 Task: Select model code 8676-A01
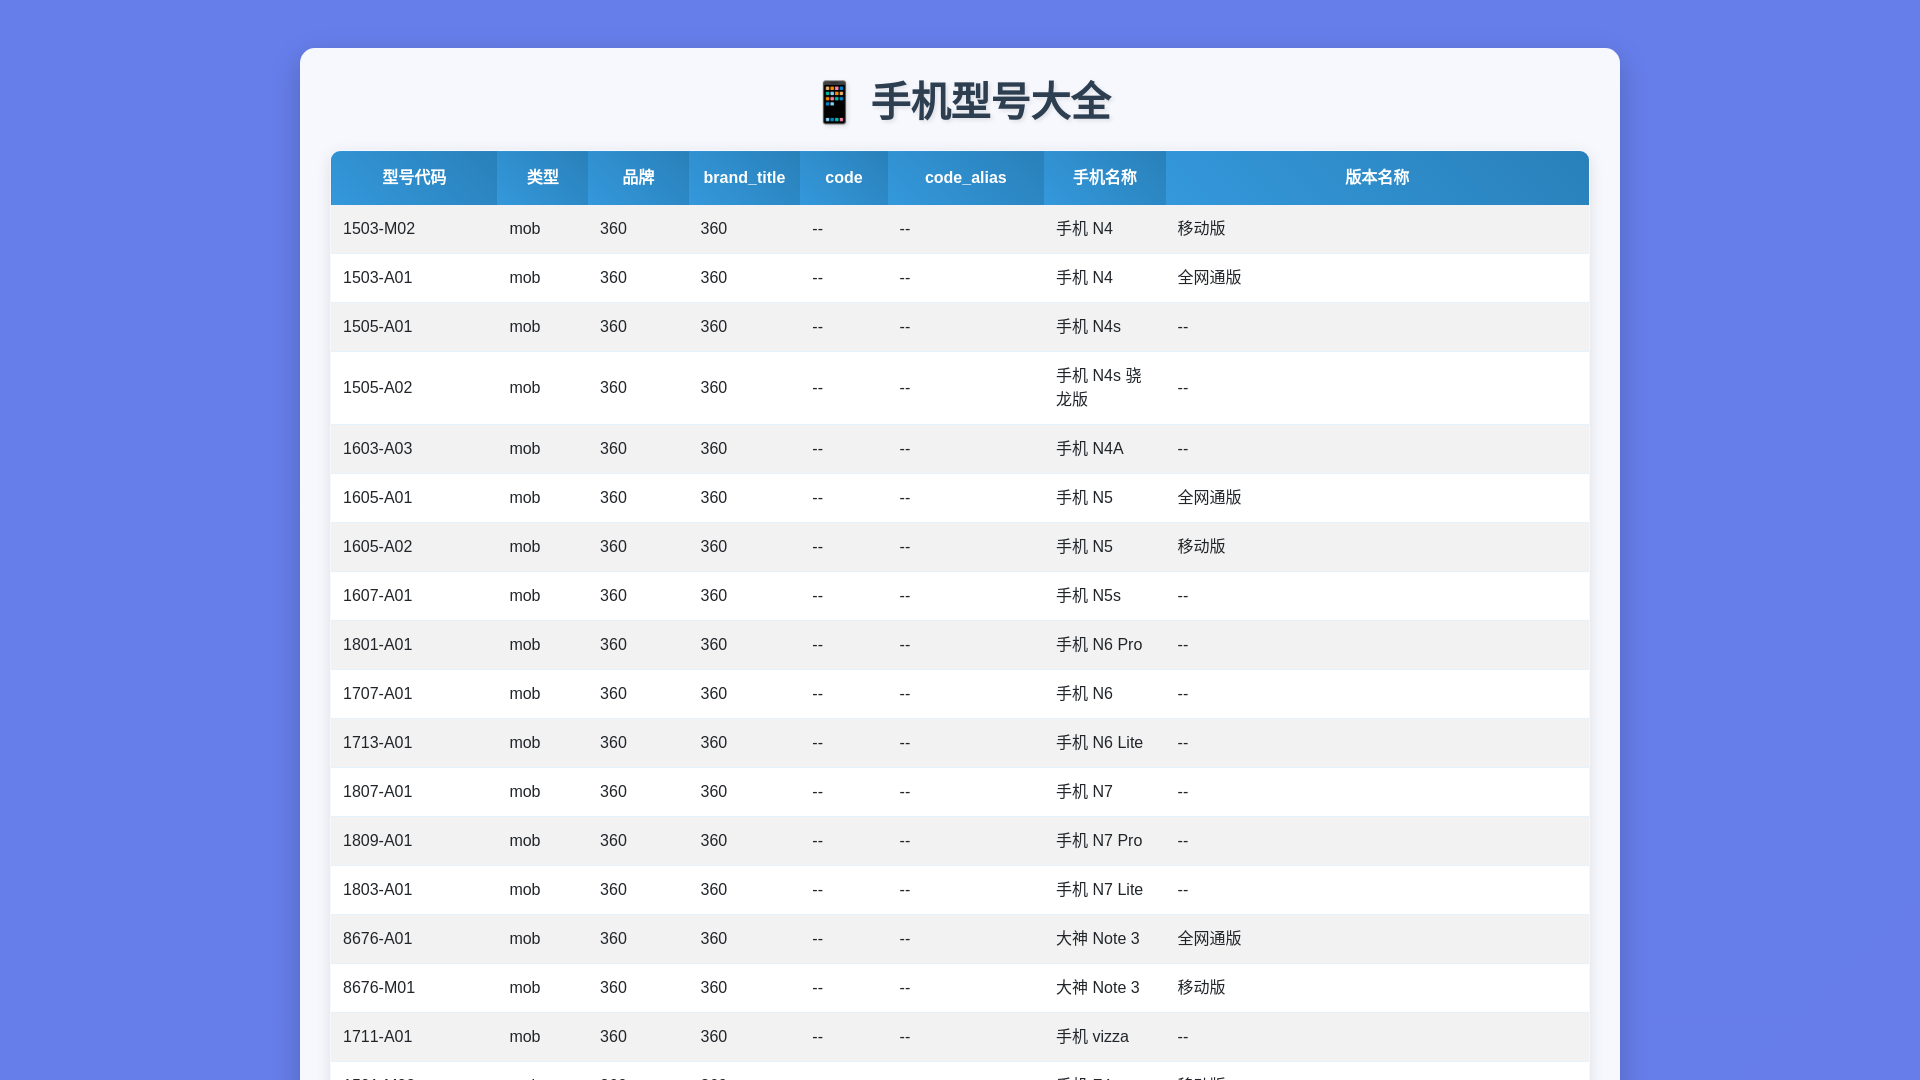[x=378, y=939]
